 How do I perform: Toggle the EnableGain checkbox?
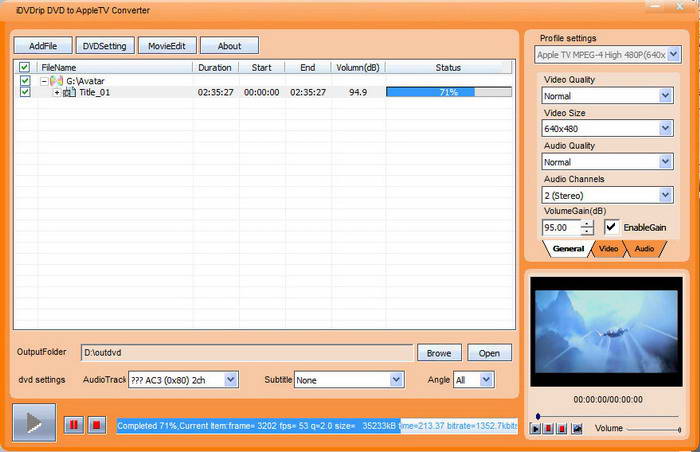(x=611, y=227)
